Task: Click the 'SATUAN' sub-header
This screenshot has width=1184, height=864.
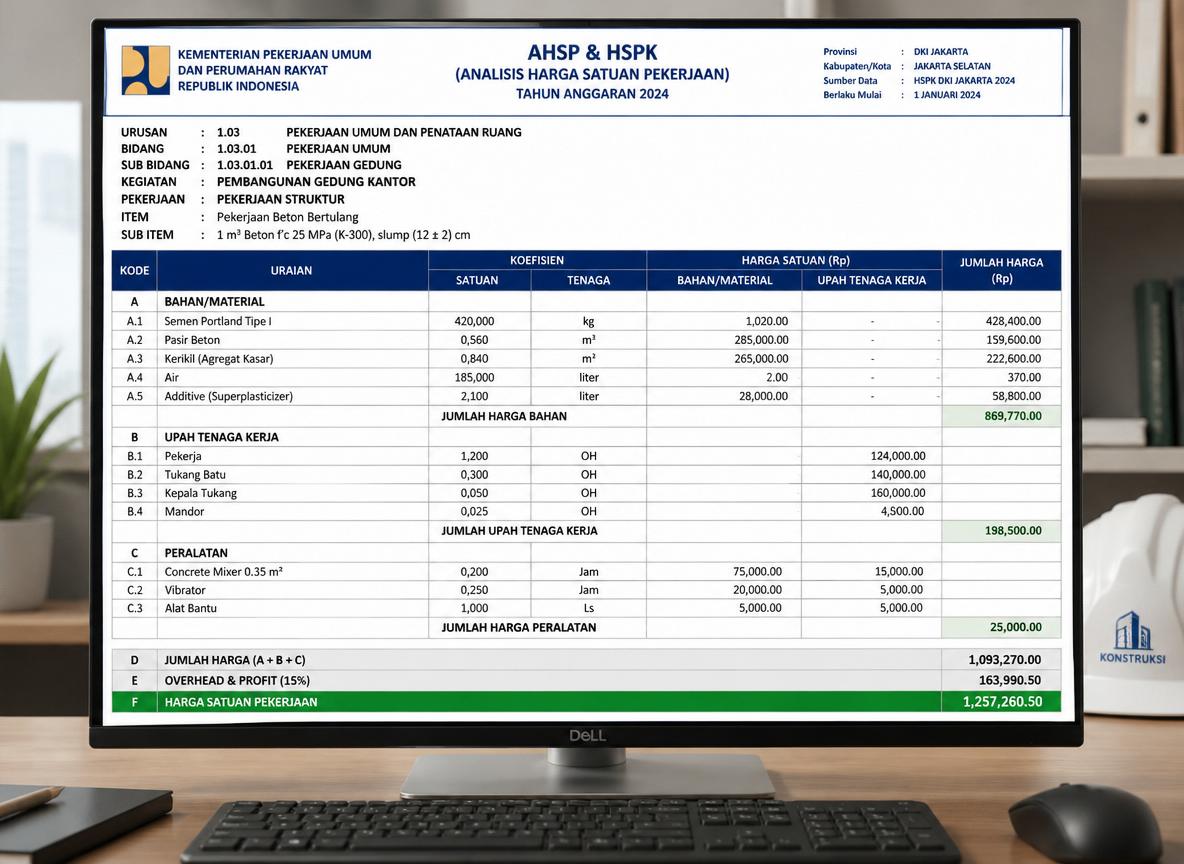Action: coord(477,280)
